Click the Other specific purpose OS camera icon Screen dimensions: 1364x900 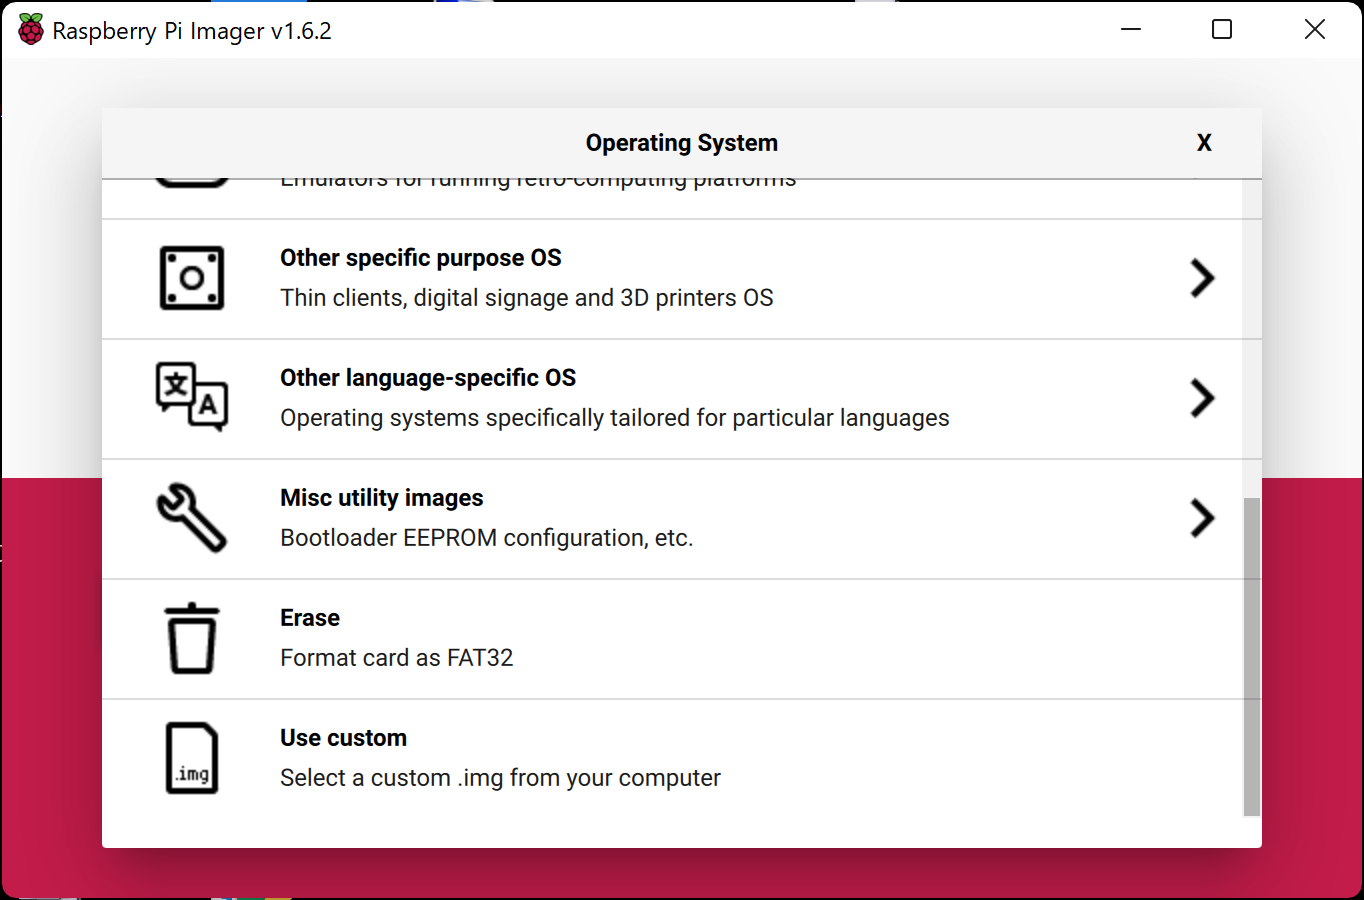(191, 278)
